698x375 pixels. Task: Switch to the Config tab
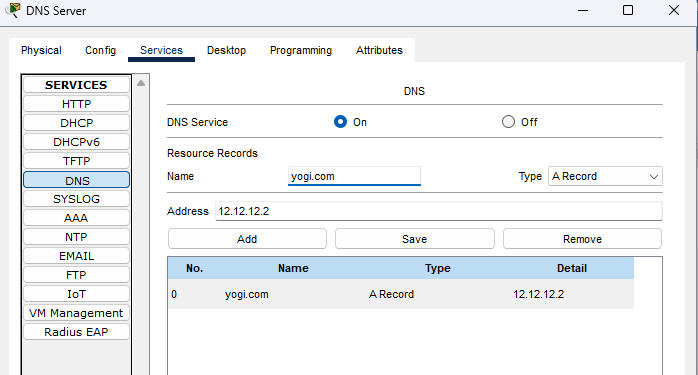click(101, 50)
